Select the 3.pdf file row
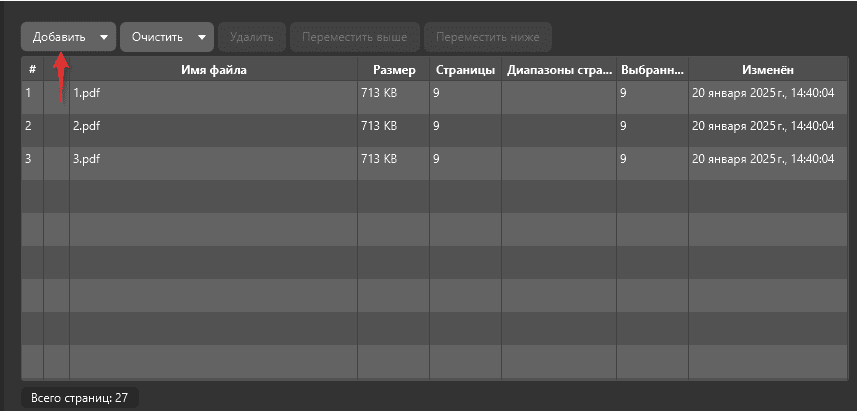 tap(213, 159)
